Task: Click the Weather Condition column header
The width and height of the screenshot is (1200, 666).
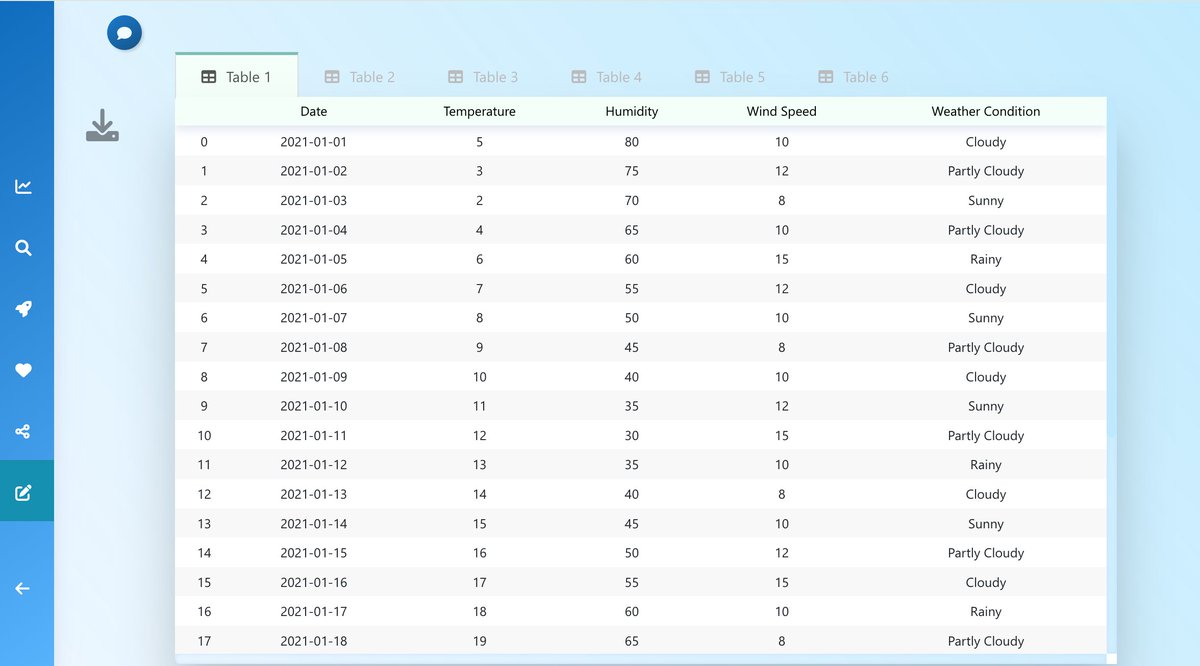Action: 986,112
